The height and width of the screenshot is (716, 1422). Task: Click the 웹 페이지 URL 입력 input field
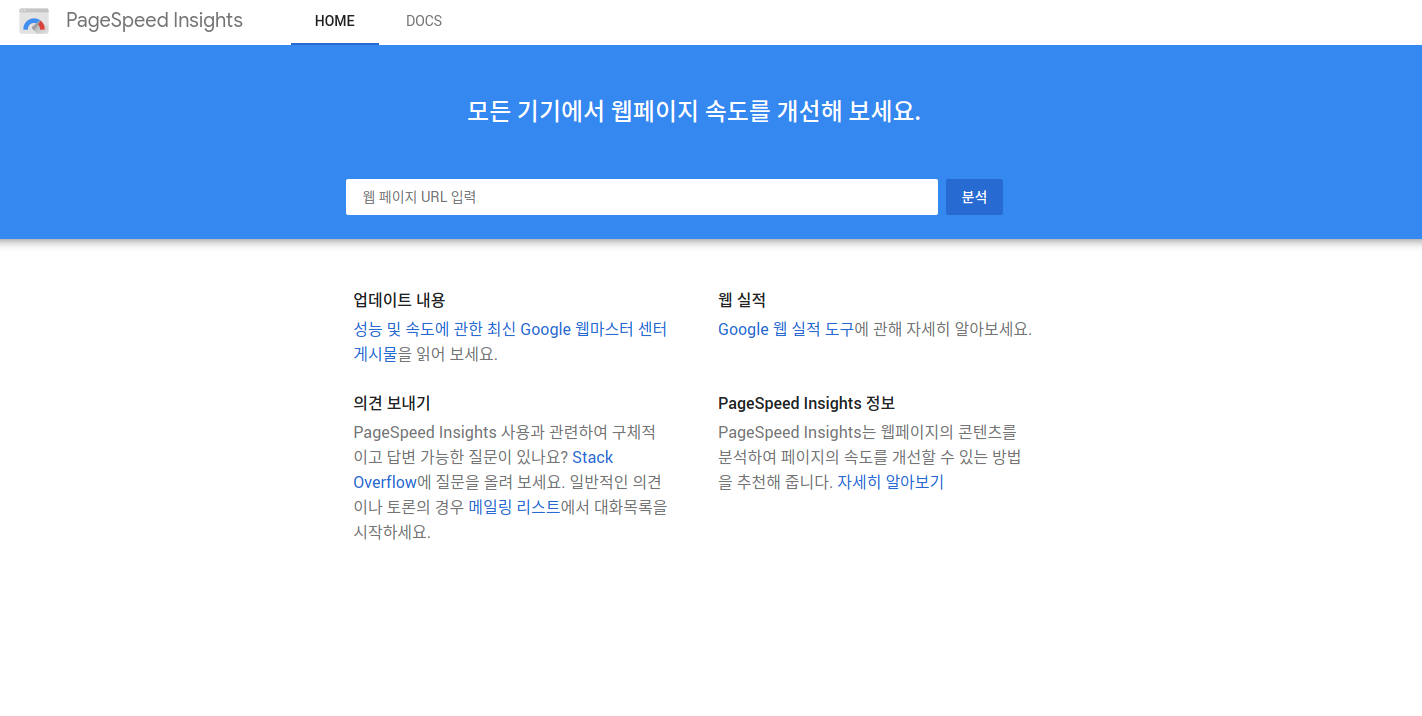[x=642, y=197]
